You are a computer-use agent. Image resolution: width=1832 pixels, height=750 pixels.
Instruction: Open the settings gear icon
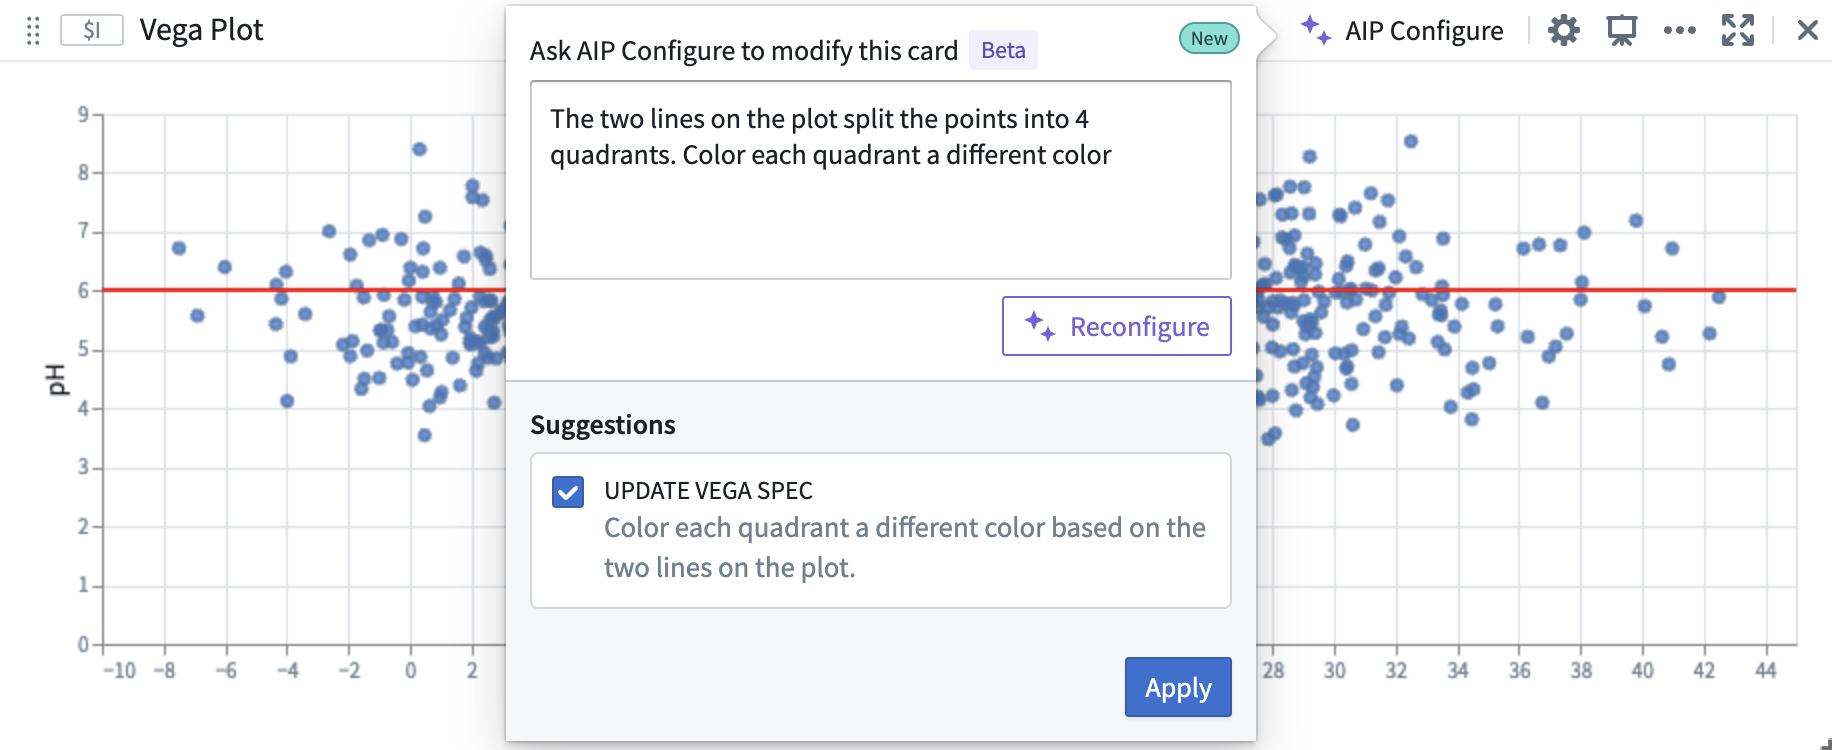[1564, 30]
